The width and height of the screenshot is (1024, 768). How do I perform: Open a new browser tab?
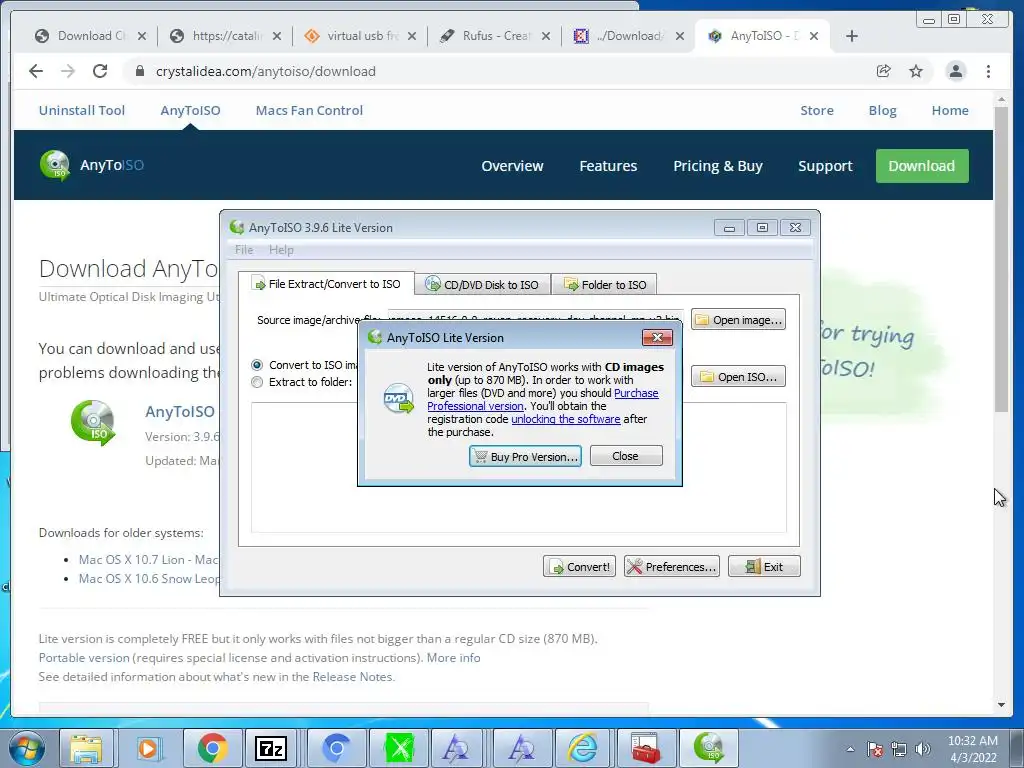[x=852, y=36]
